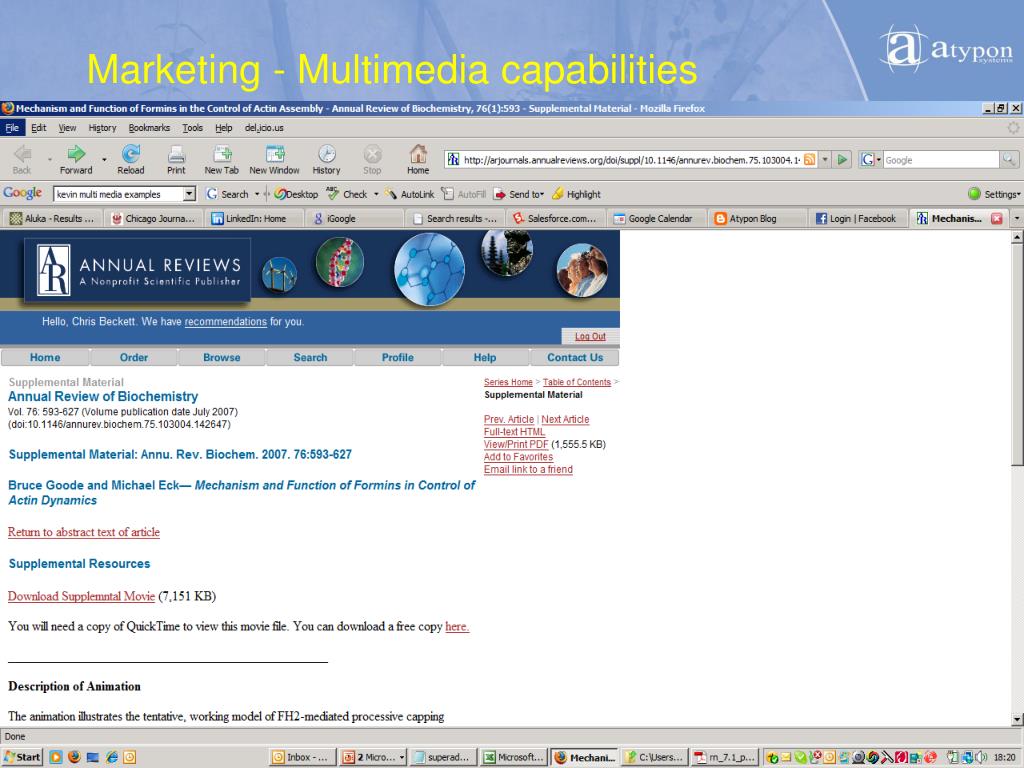Click the Back arrow toolbar icon
Viewport: 1024px width, 768px height.
click(22, 154)
